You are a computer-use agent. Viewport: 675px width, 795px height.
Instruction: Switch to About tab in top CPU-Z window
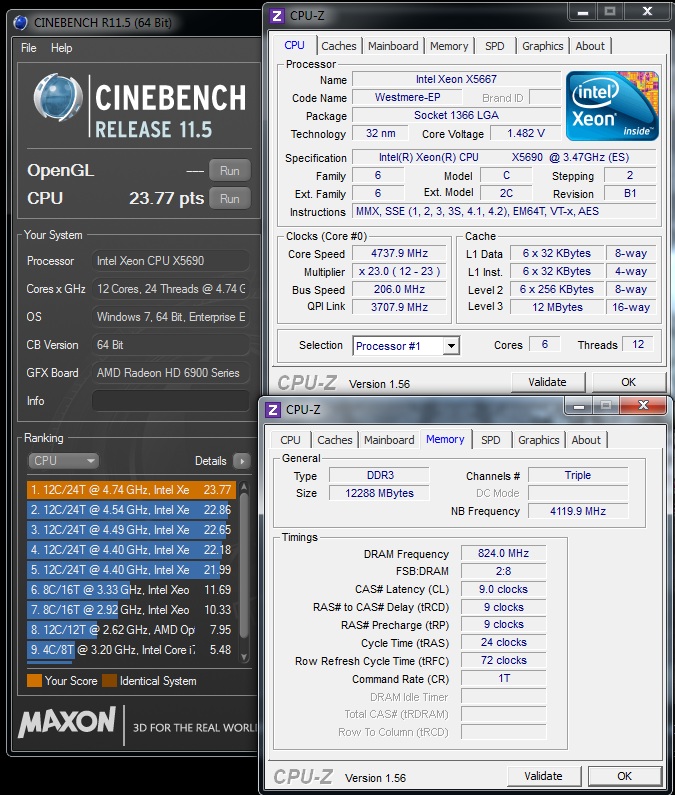(x=590, y=46)
